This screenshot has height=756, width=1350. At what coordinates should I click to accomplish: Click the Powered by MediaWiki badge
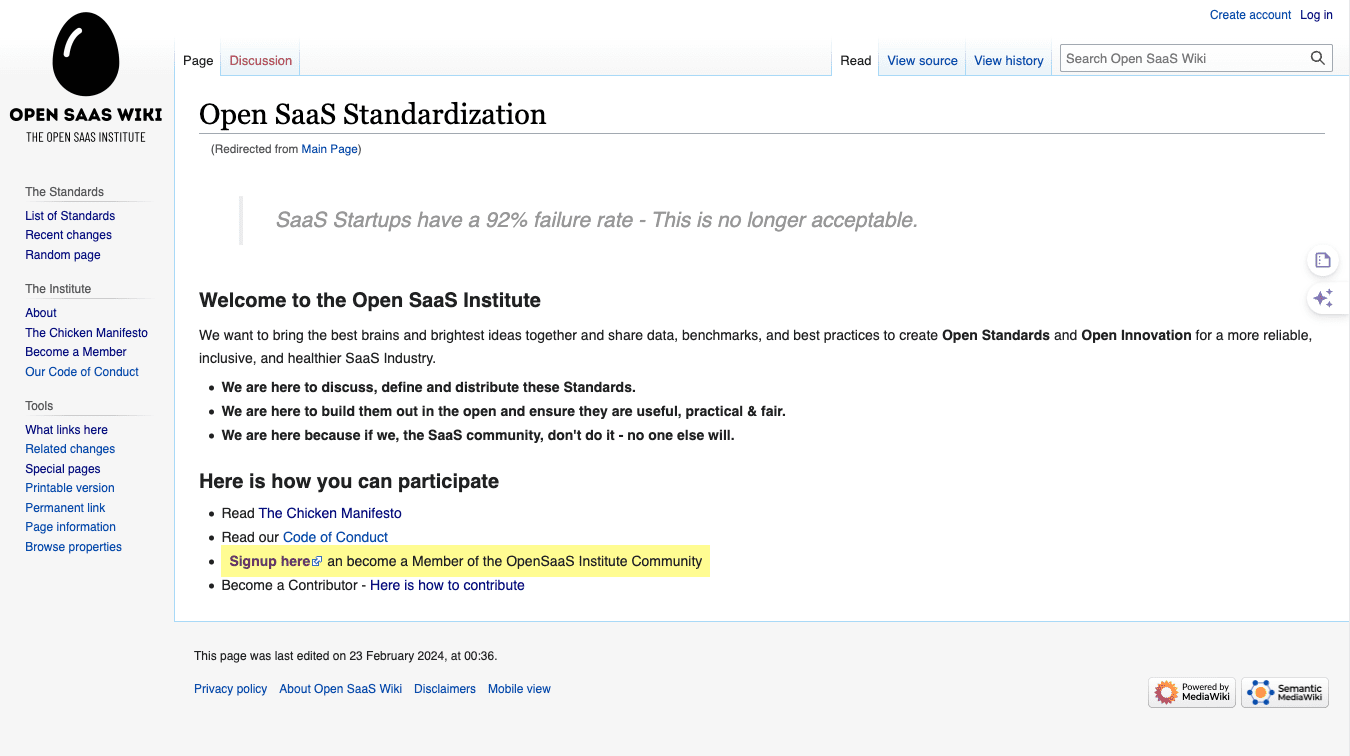1192,692
